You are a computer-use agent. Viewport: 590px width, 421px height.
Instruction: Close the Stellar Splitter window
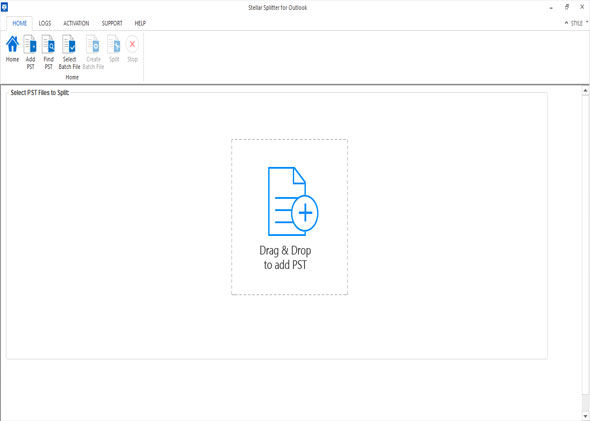582,7
